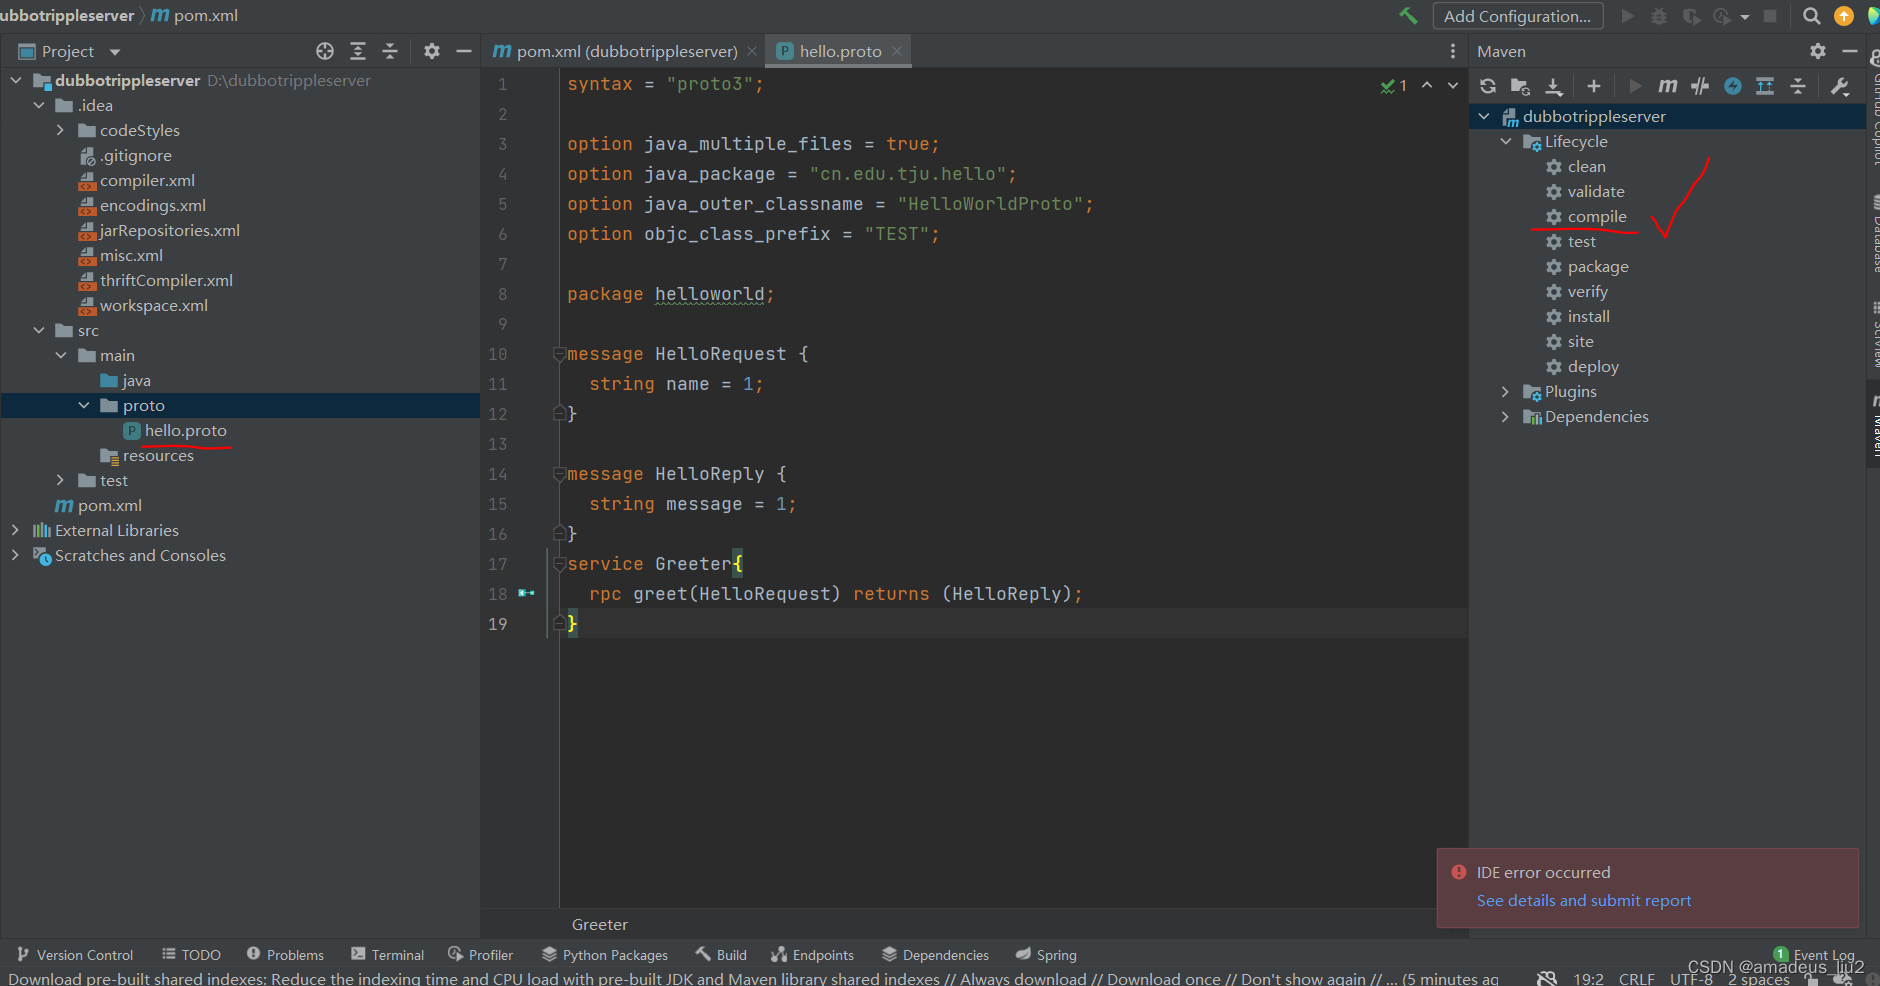The image size is (1880, 986).
Task: Click Select Opened File target icon
Action: (325, 51)
